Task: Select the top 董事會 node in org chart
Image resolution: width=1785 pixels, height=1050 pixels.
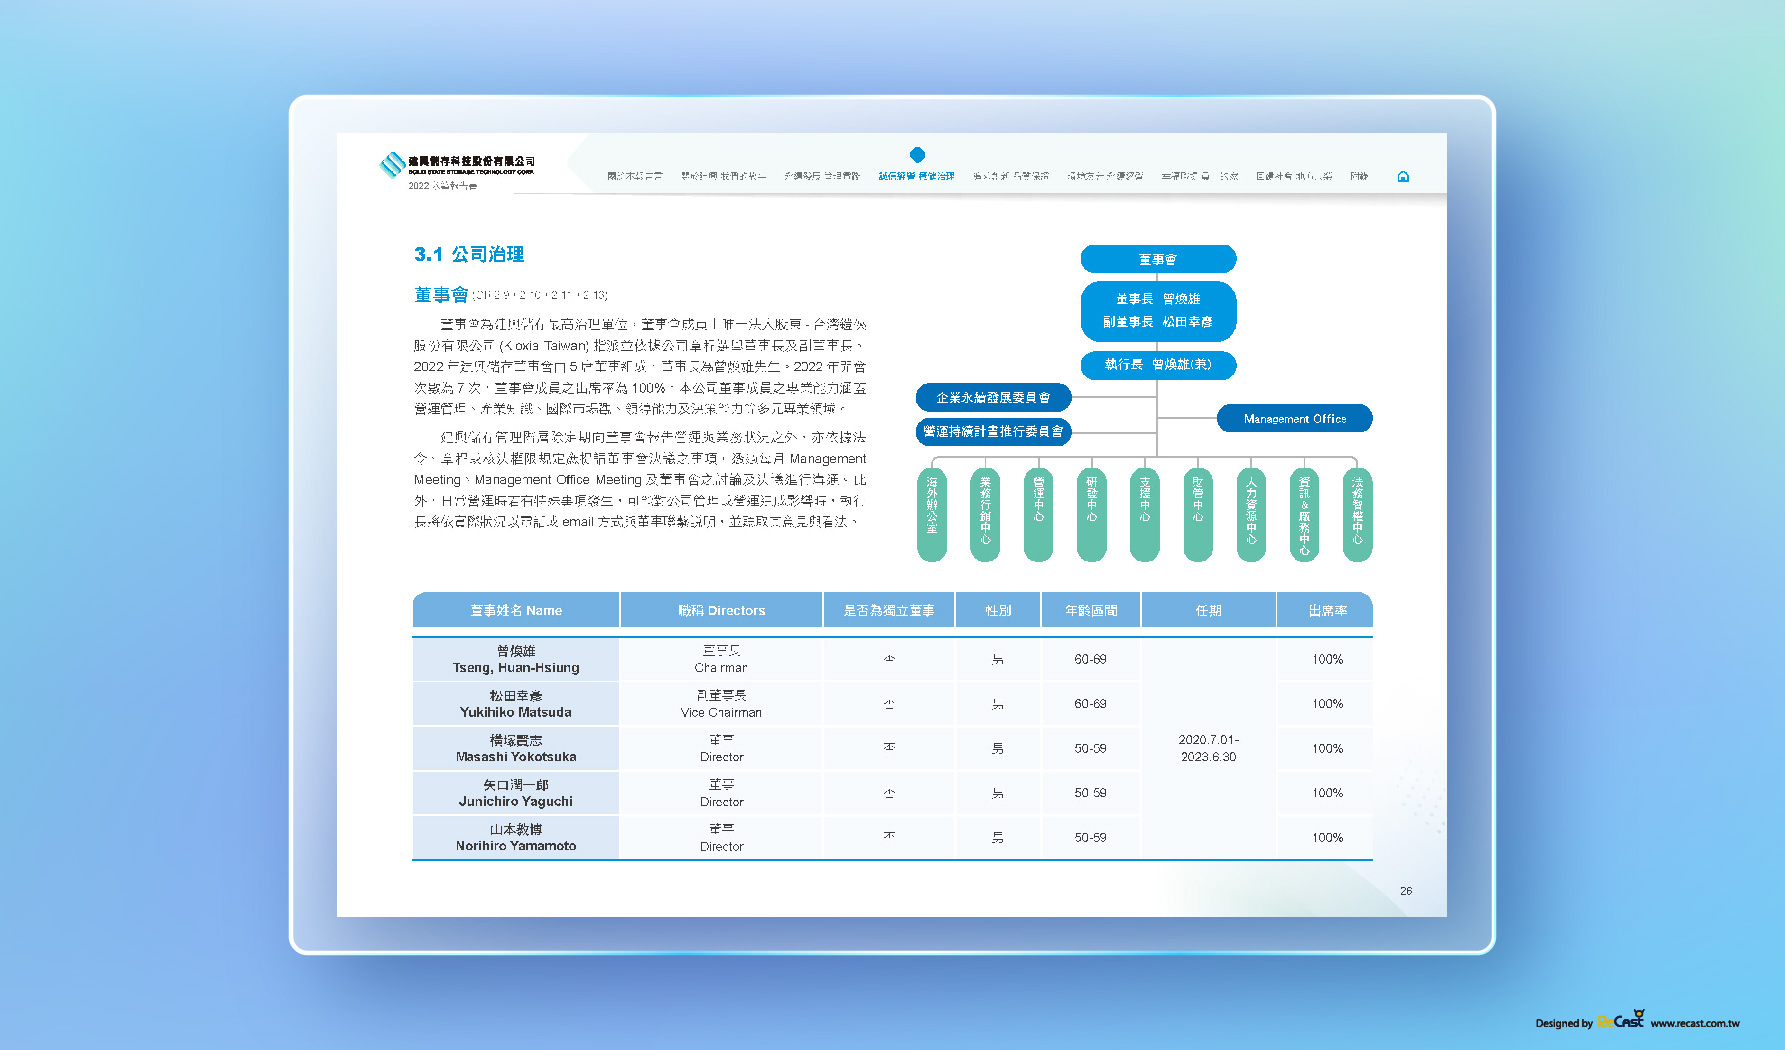Action: click(1158, 259)
